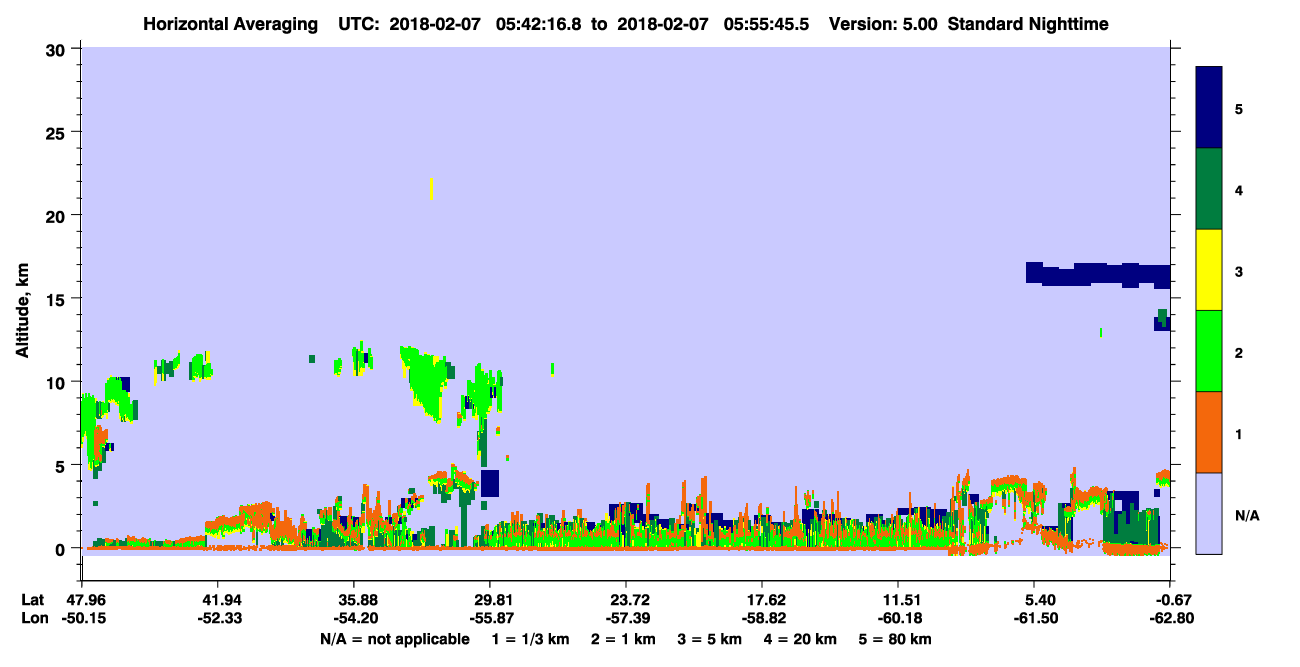The image size is (1300, 667).
Task: Click 'N/A = not applicable' legend text
Action: (394, 639)
